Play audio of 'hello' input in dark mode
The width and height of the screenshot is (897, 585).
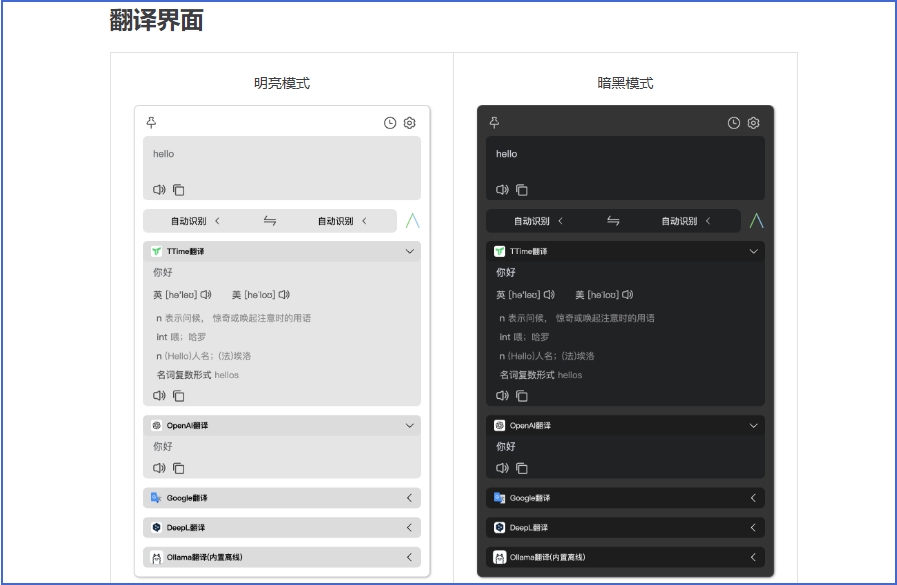(502, 189)
